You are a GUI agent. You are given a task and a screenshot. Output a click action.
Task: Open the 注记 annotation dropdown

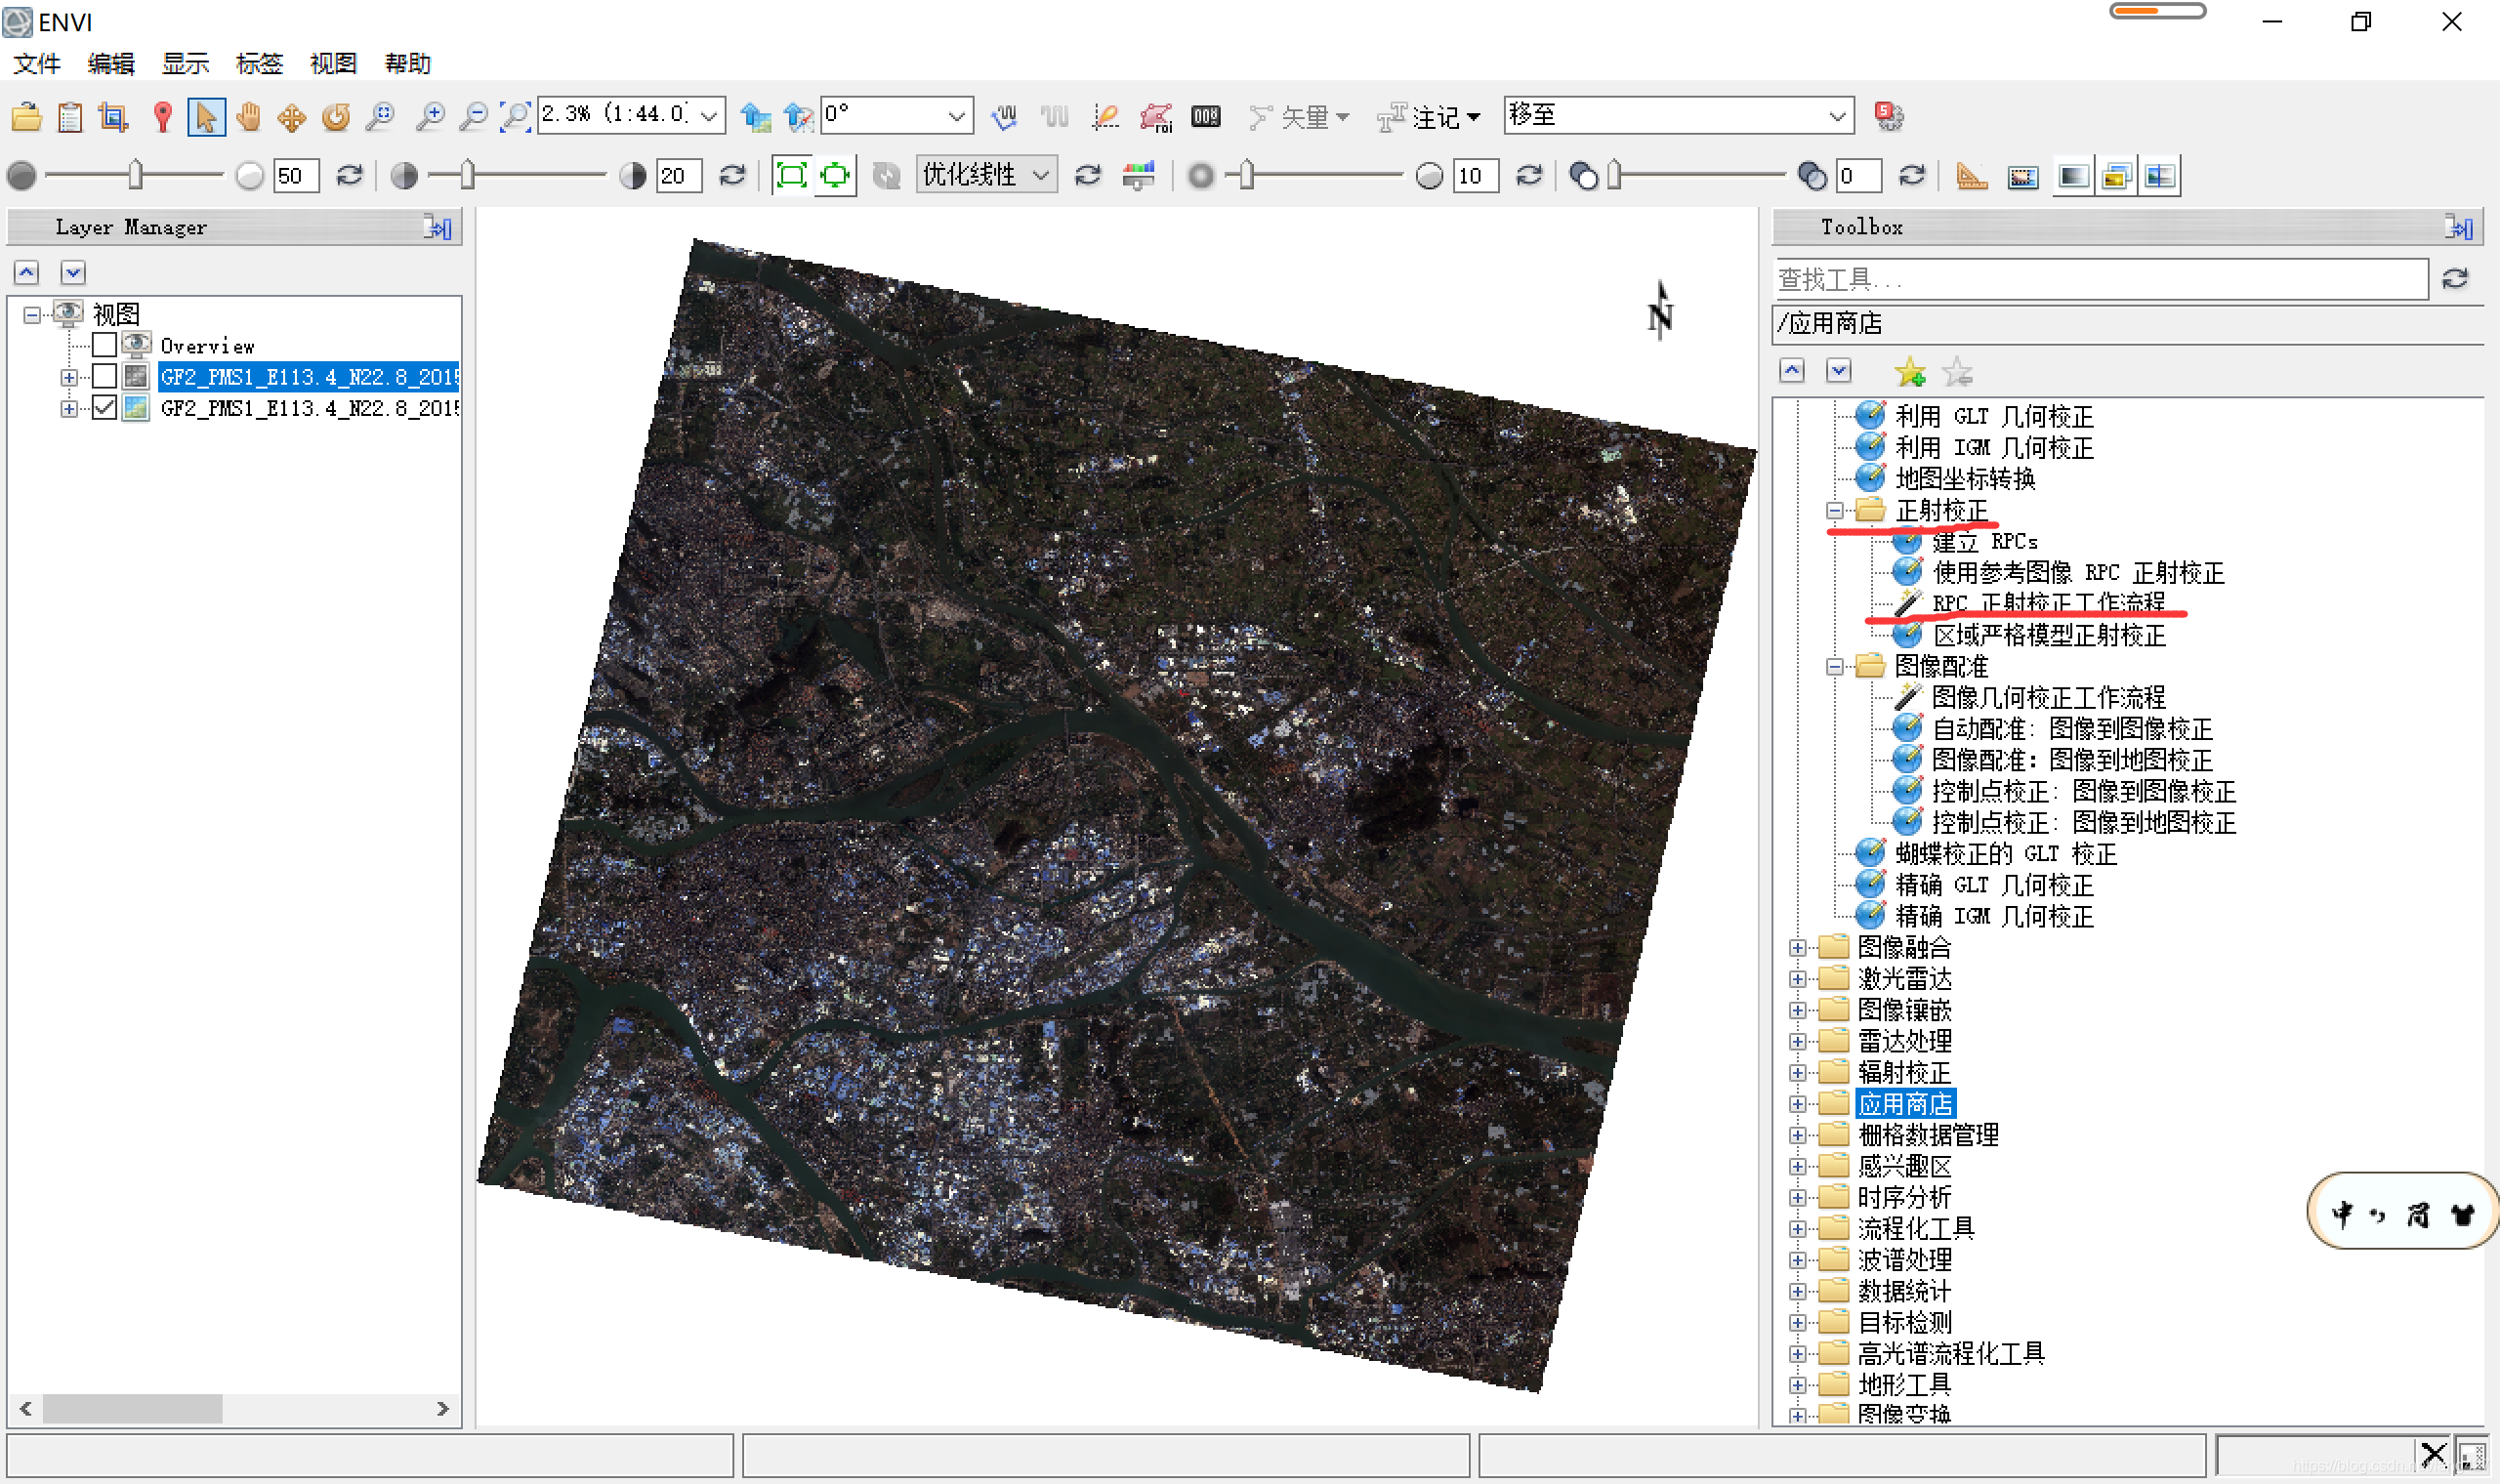point(1428,117)
